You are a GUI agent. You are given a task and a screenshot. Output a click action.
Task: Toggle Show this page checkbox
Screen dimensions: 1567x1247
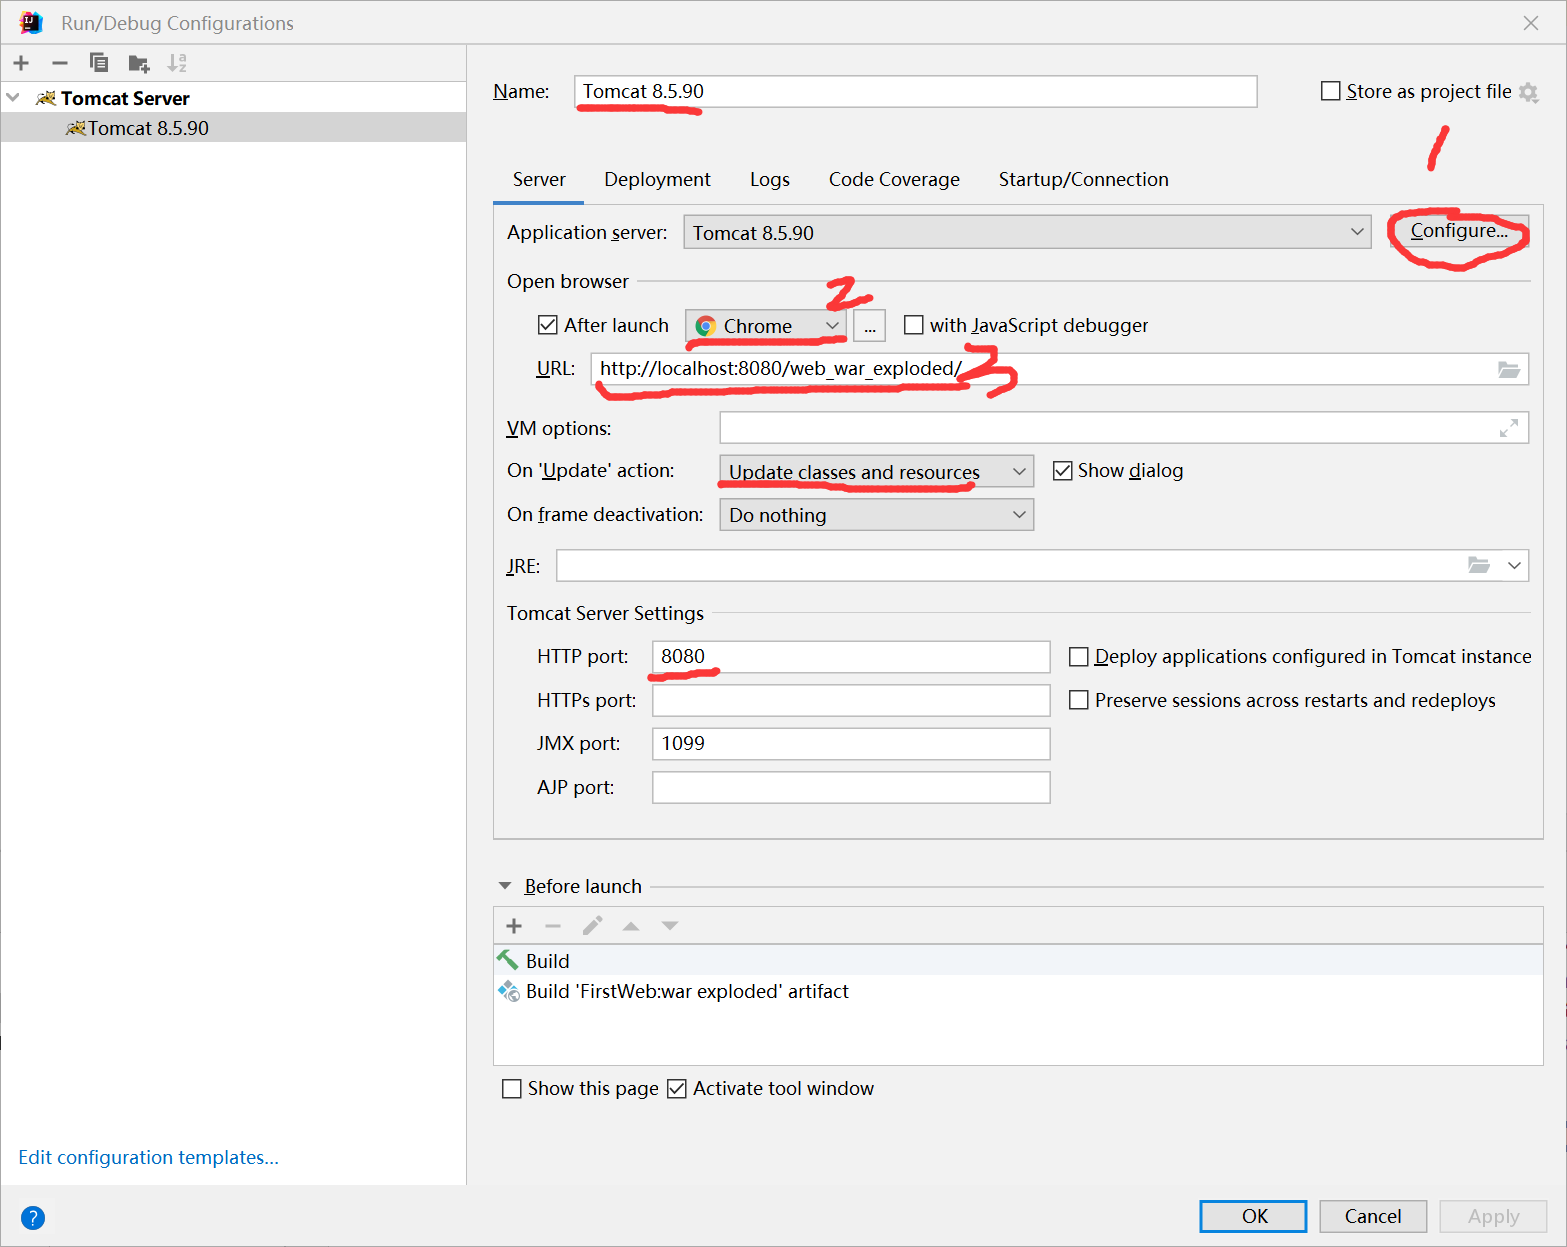pos(512,1089)
